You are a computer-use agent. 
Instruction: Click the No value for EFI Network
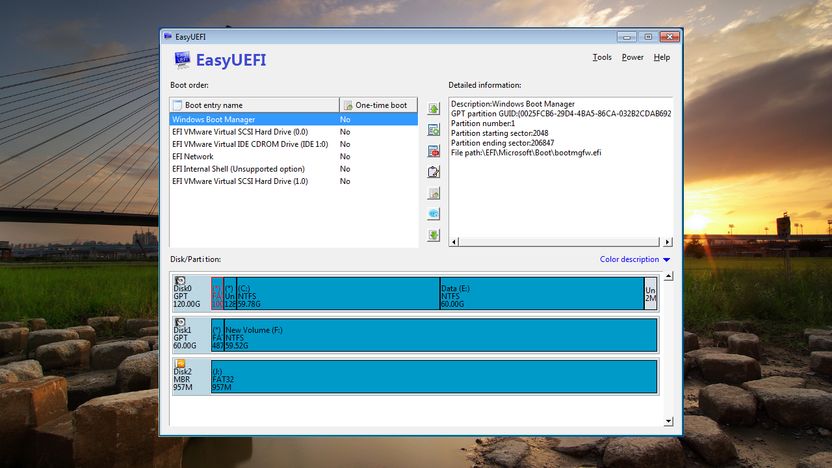tap(345, 157)
